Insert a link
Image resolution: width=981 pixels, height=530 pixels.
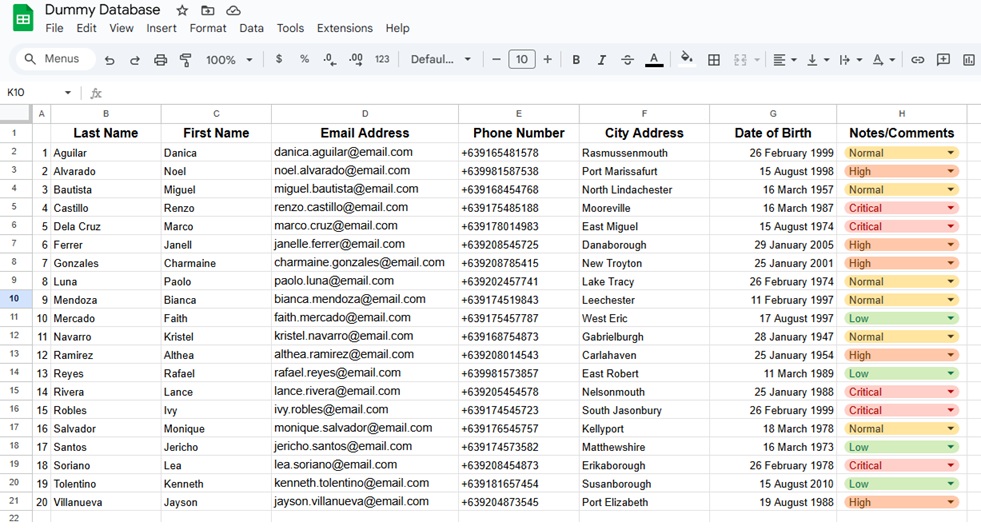pos(917,60)
